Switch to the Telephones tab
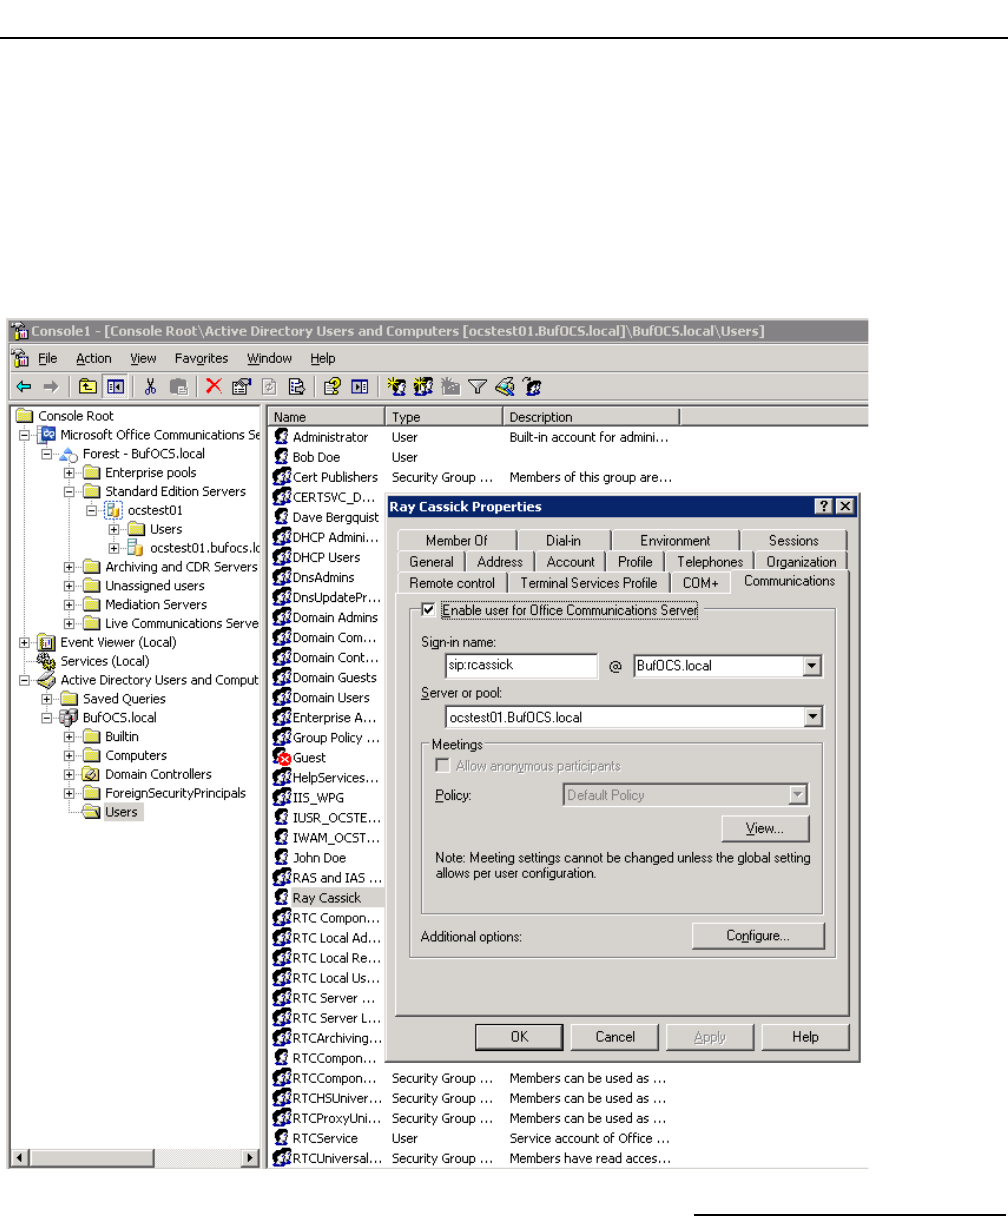 [710, 562]
